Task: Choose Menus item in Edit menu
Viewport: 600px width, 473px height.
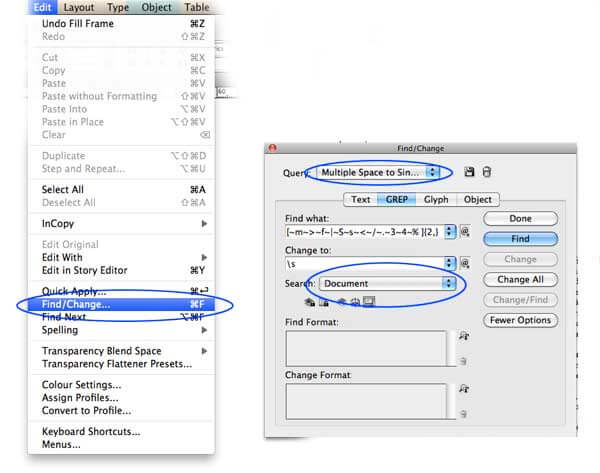Action: 122,444
